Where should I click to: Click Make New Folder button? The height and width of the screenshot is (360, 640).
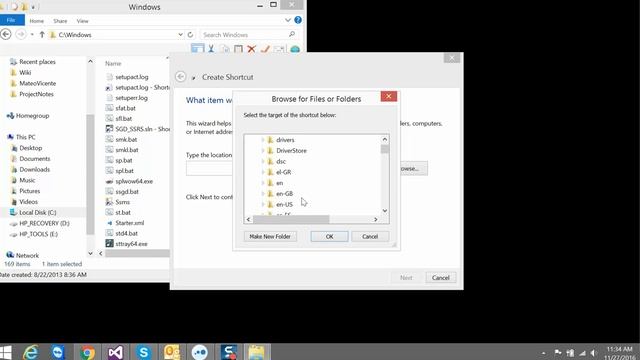click(x=270, y=236)
